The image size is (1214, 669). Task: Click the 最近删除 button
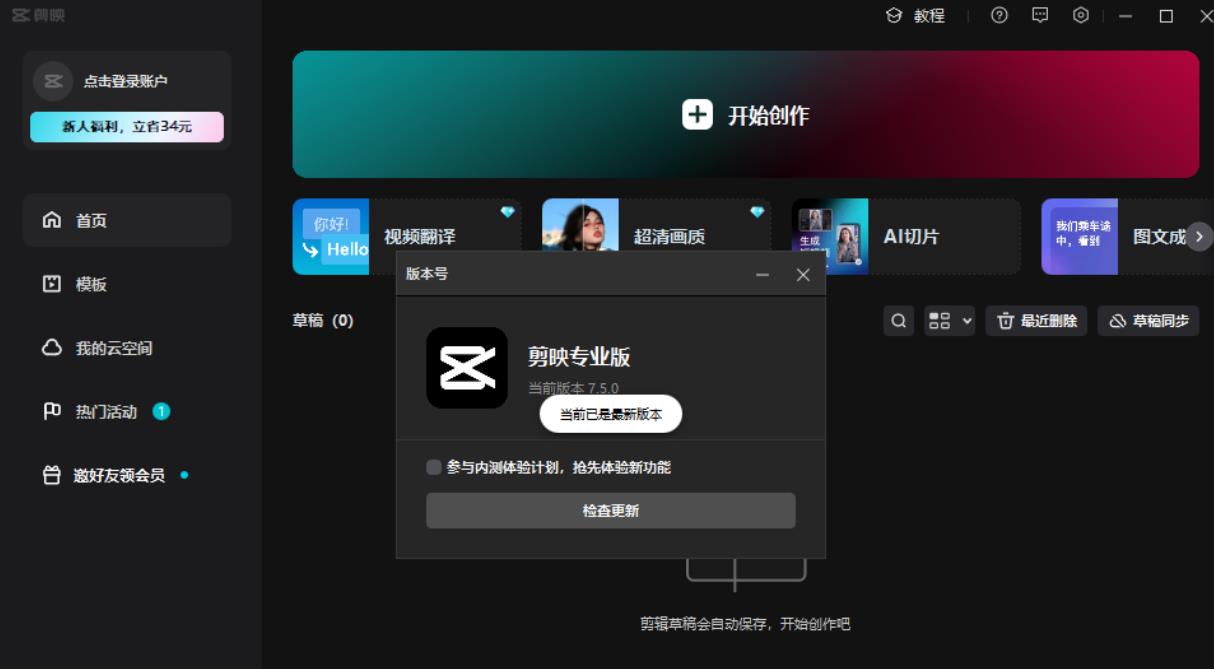click(x=1036, y=321)
